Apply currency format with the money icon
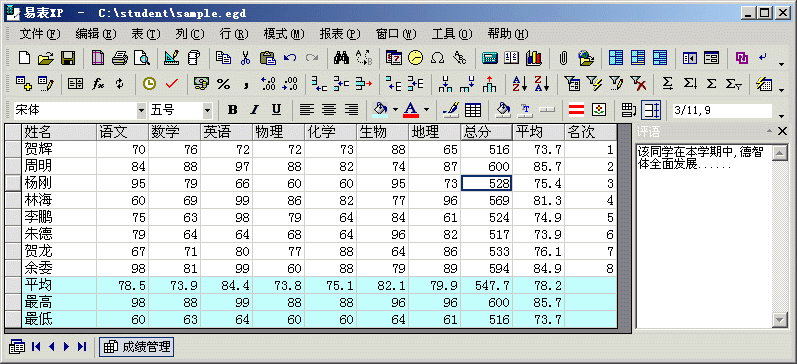Image resolution: width=797 pixels, height=364 pixels. (201, 84)
